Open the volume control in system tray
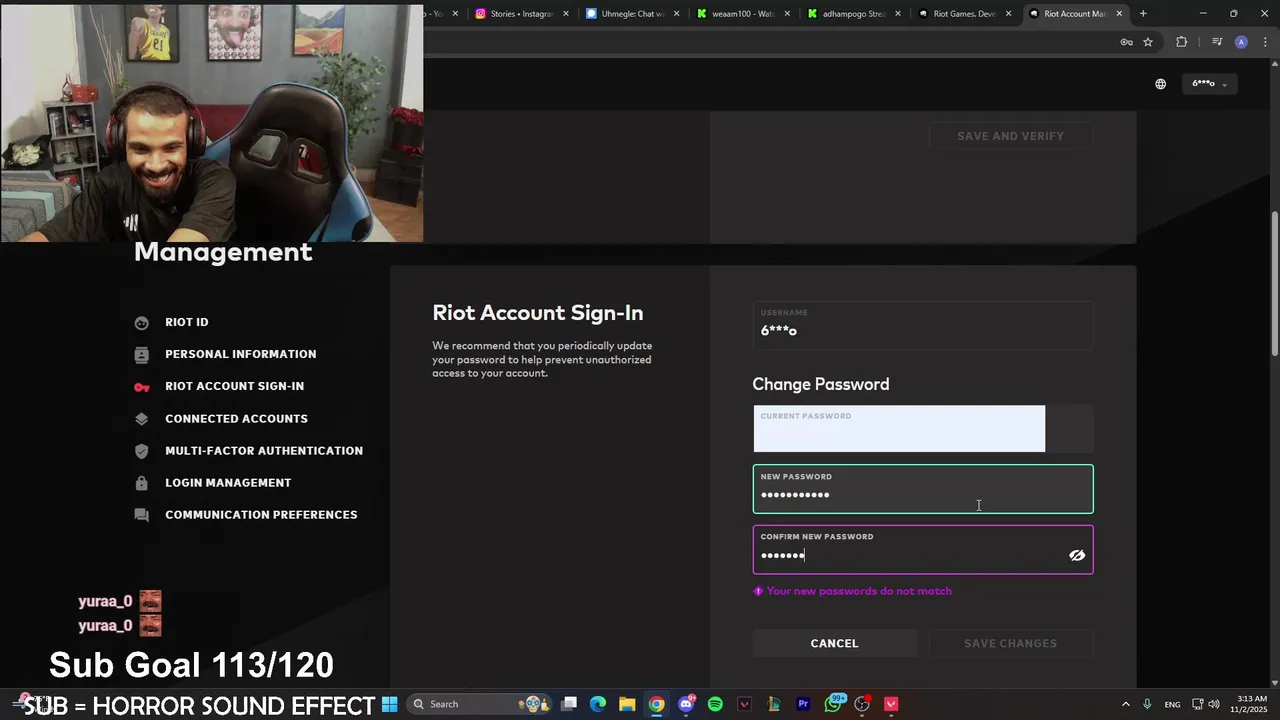The height and width of the screenshot is (720, 1280). [1213, 704]
